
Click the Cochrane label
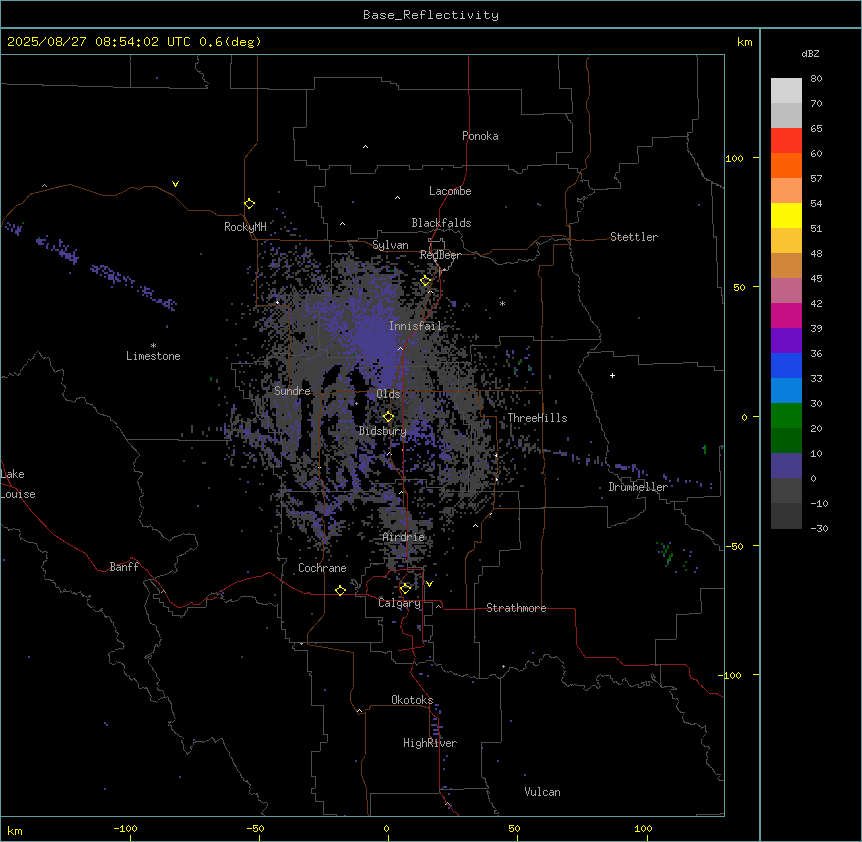click(x=322, y=568)
